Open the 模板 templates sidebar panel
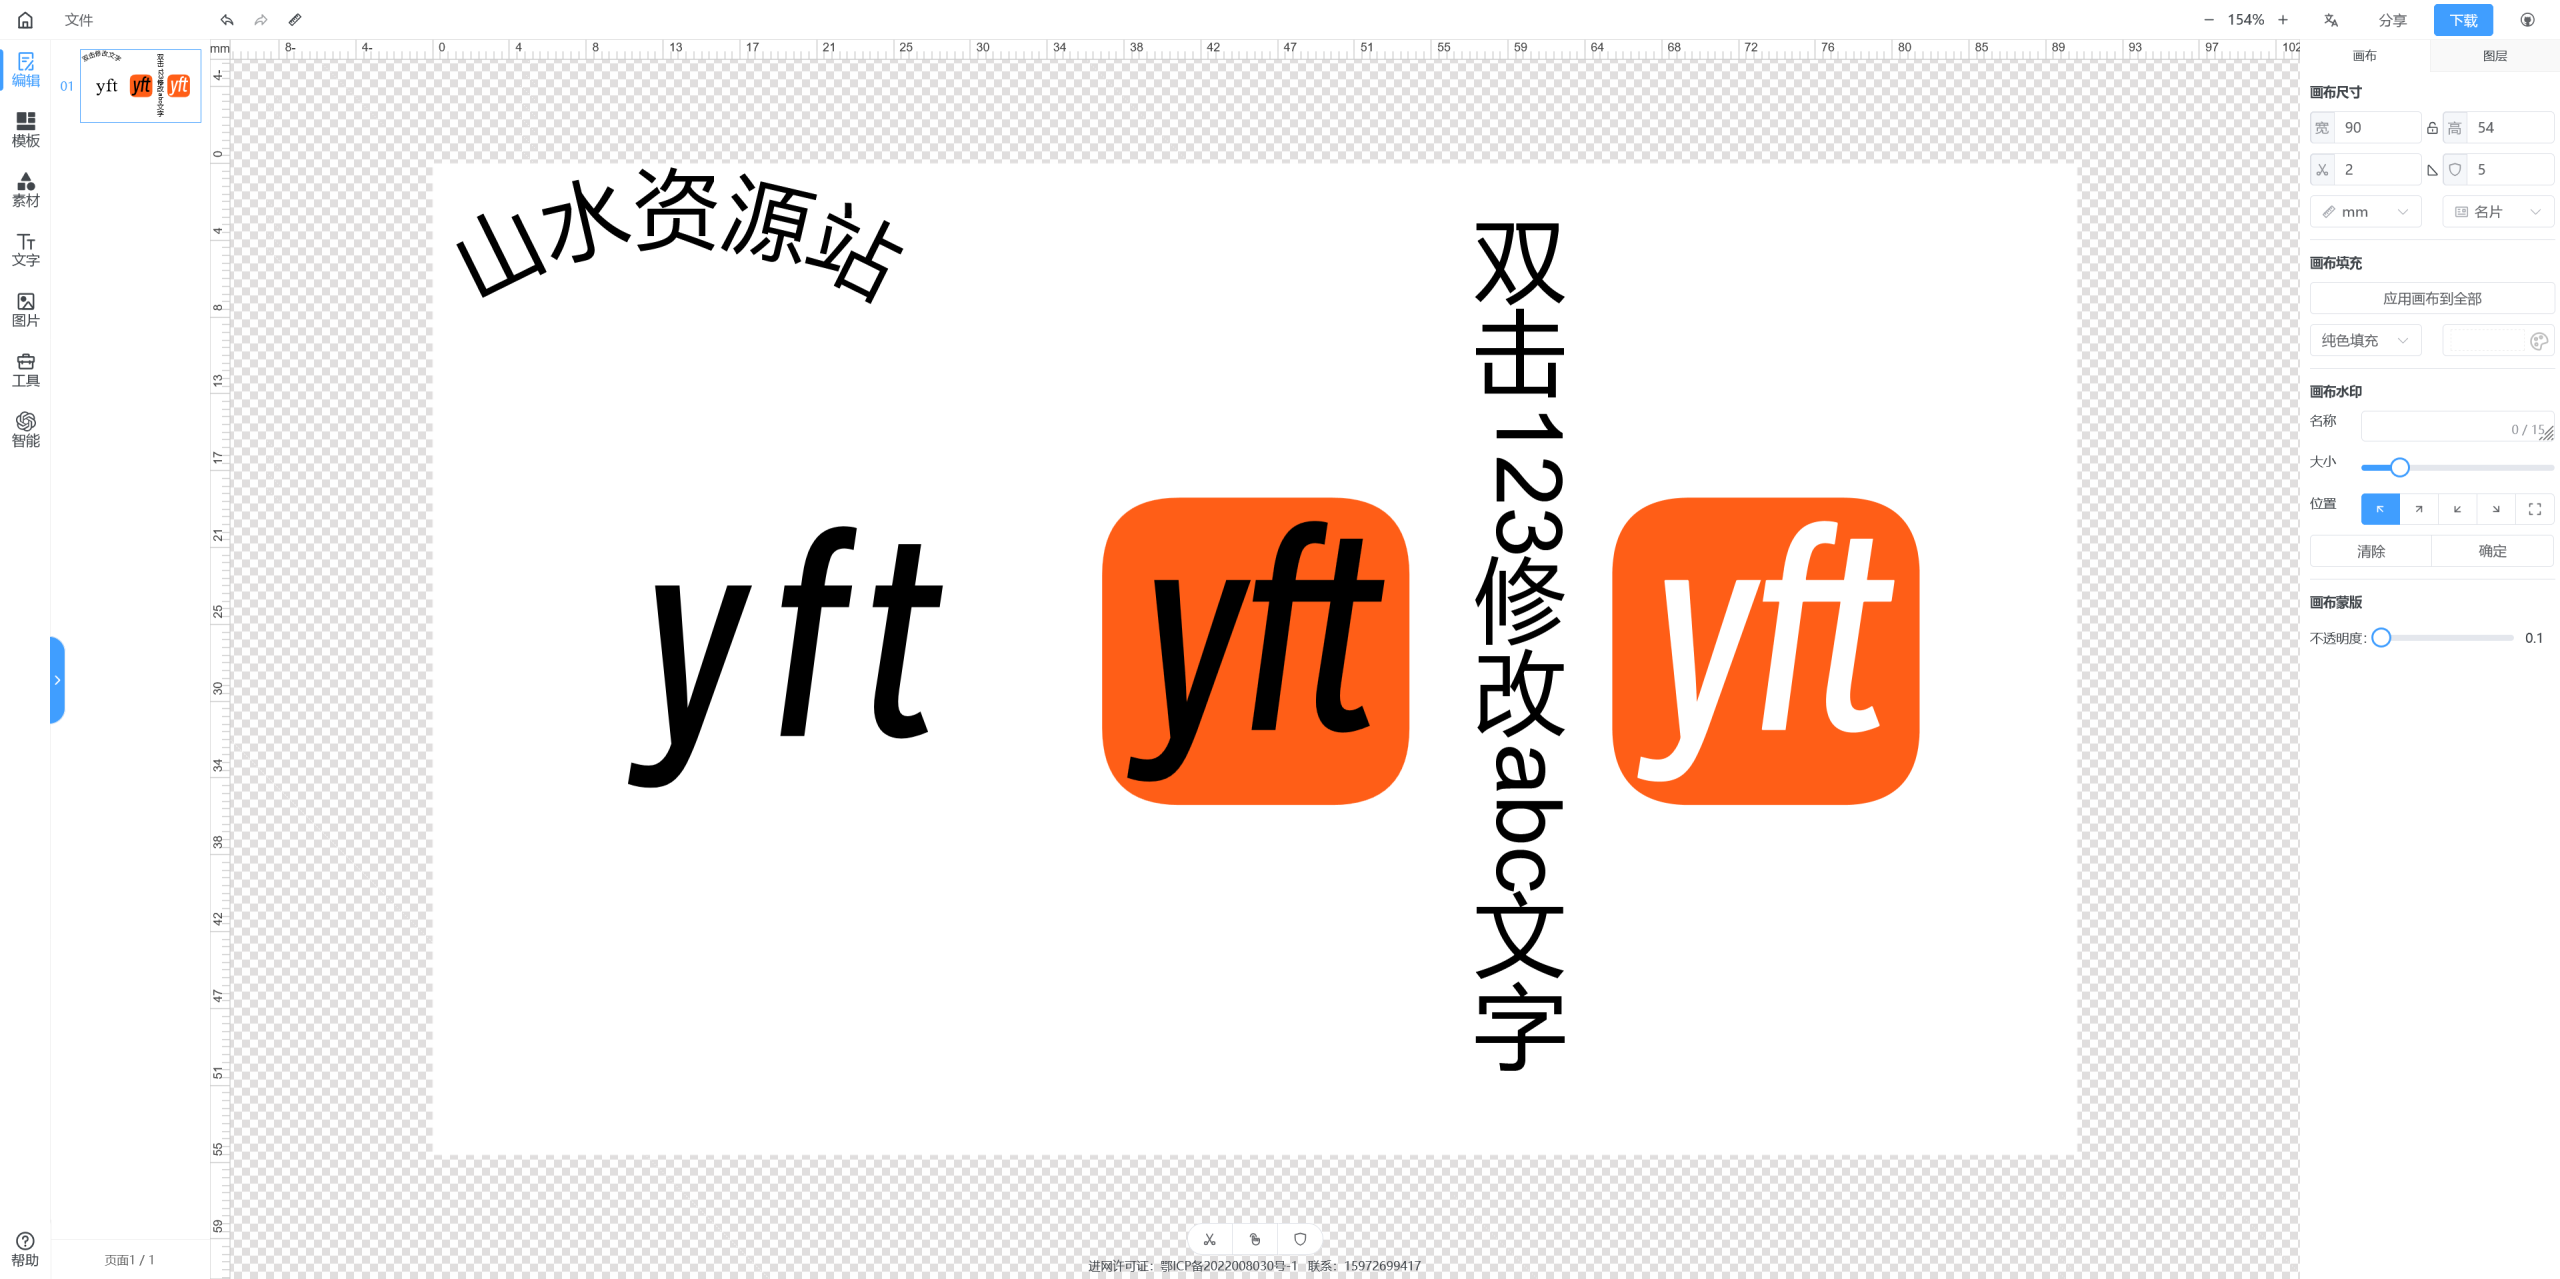The image size is (2560, 1279). pos(26,130)
